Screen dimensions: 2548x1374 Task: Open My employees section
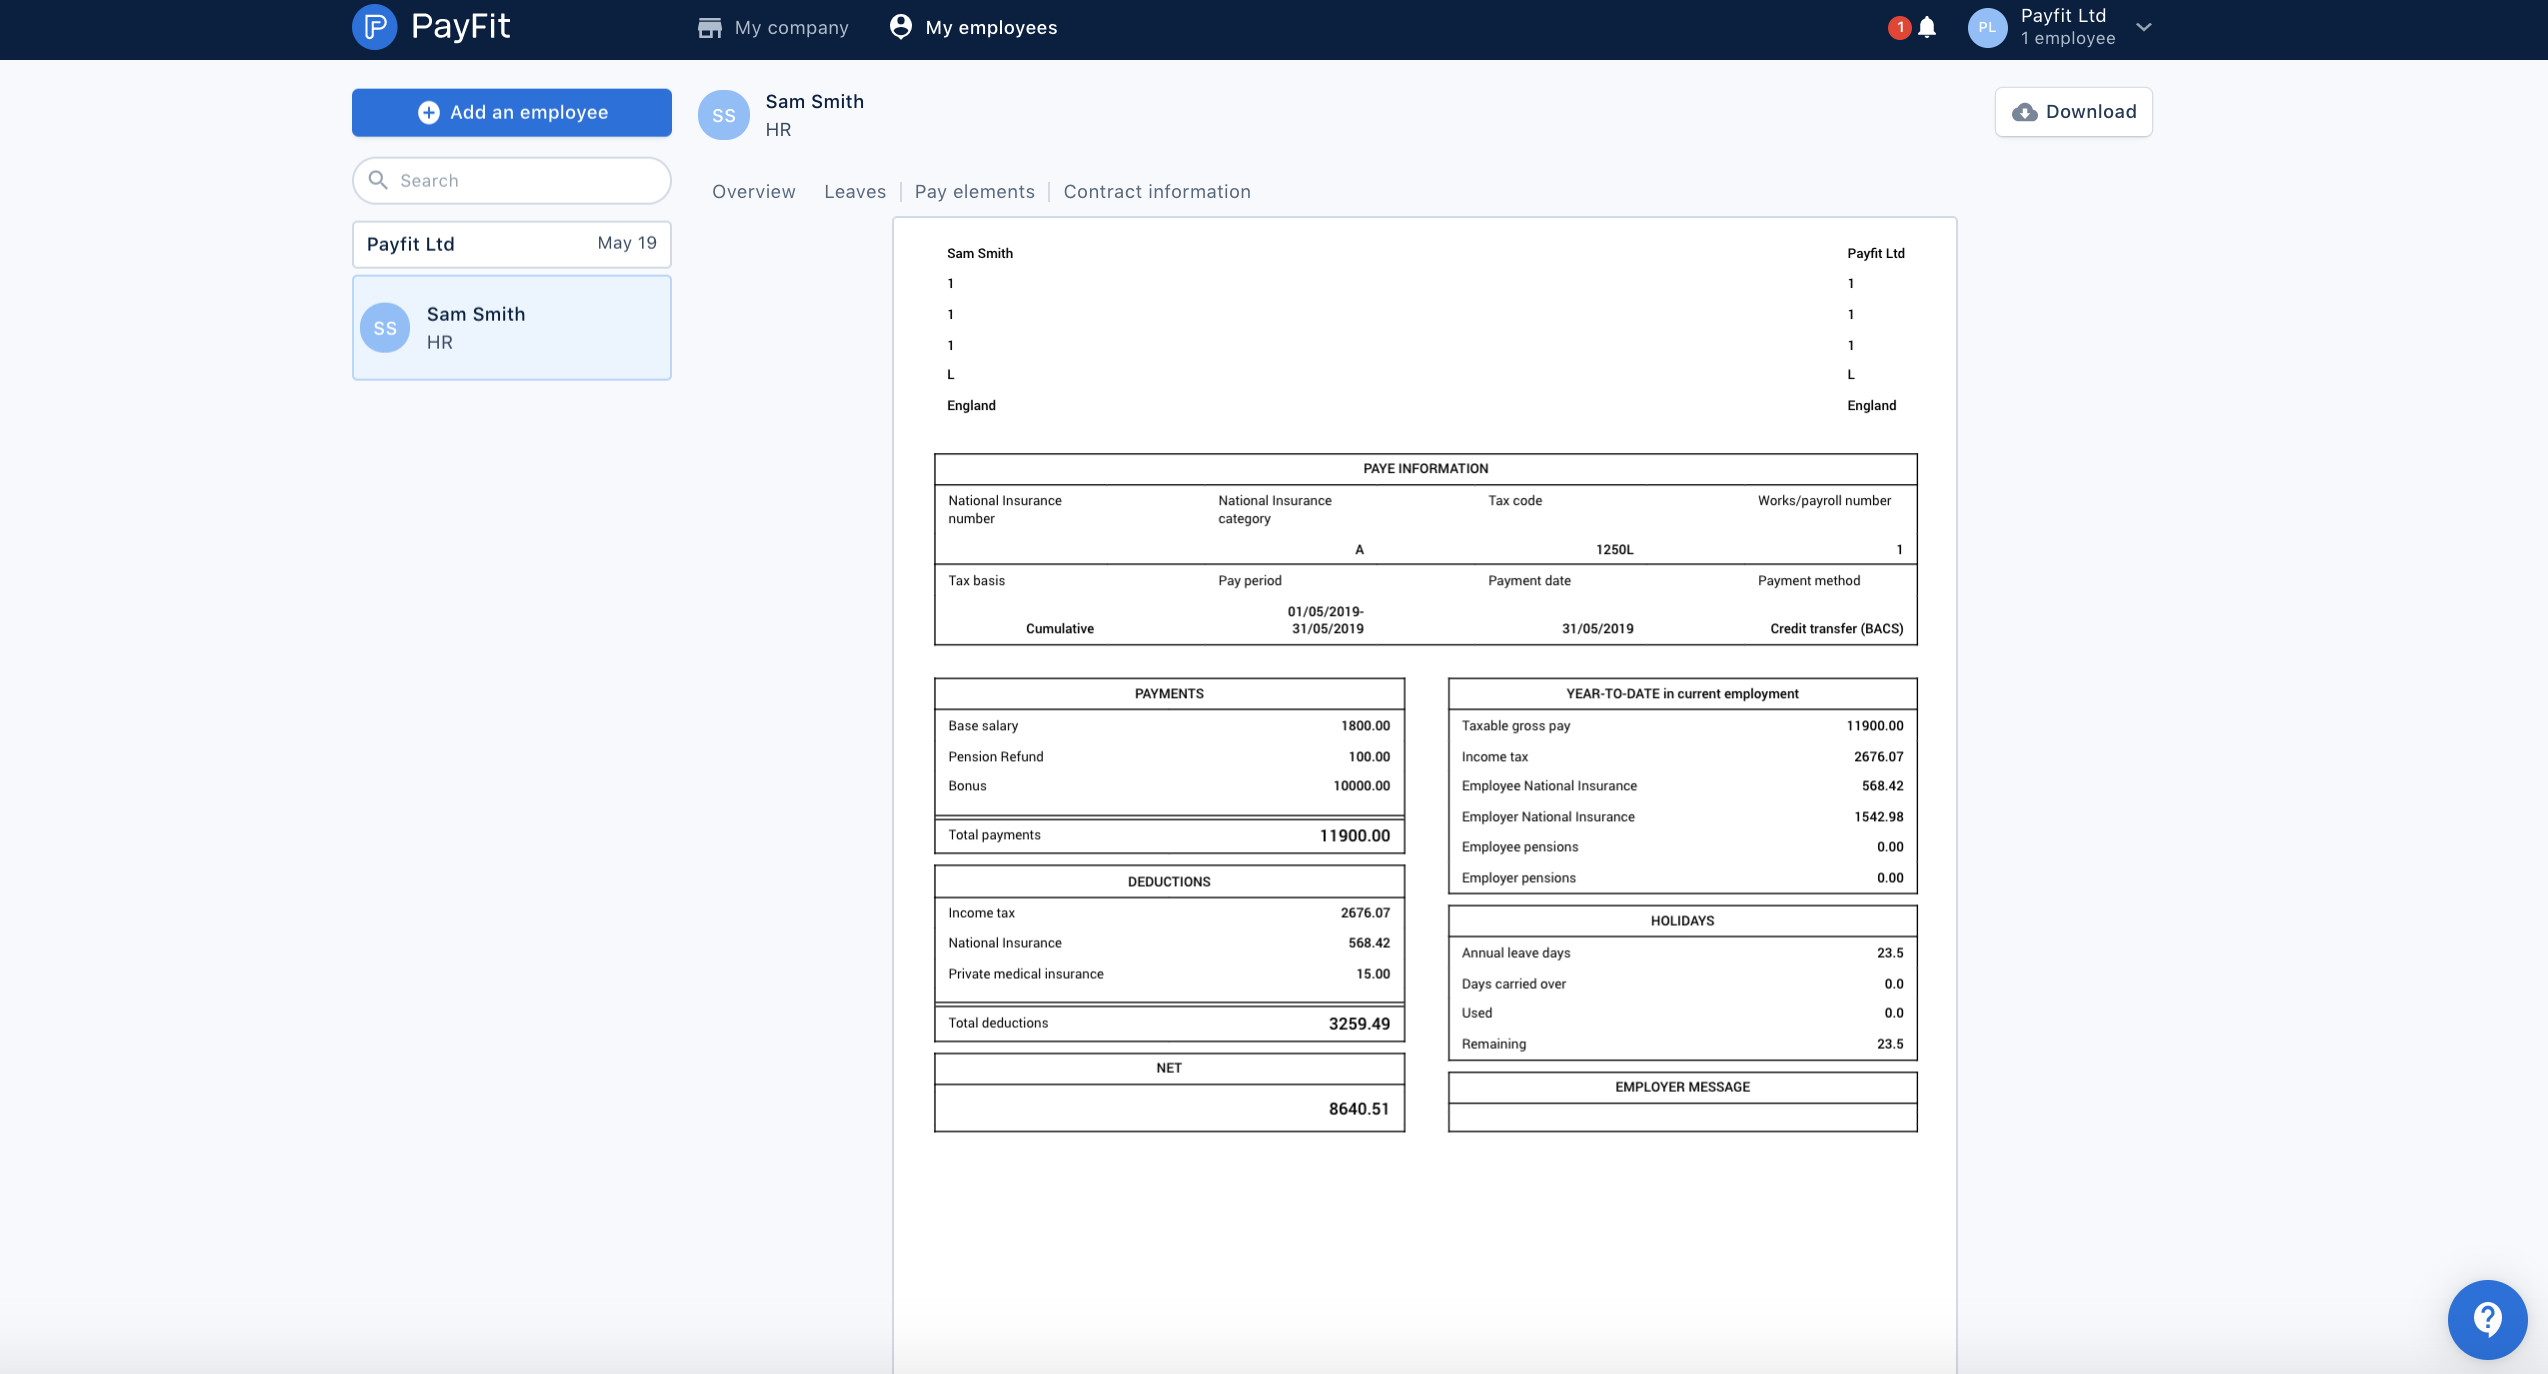pyautogui.click(x=973, y=28)
